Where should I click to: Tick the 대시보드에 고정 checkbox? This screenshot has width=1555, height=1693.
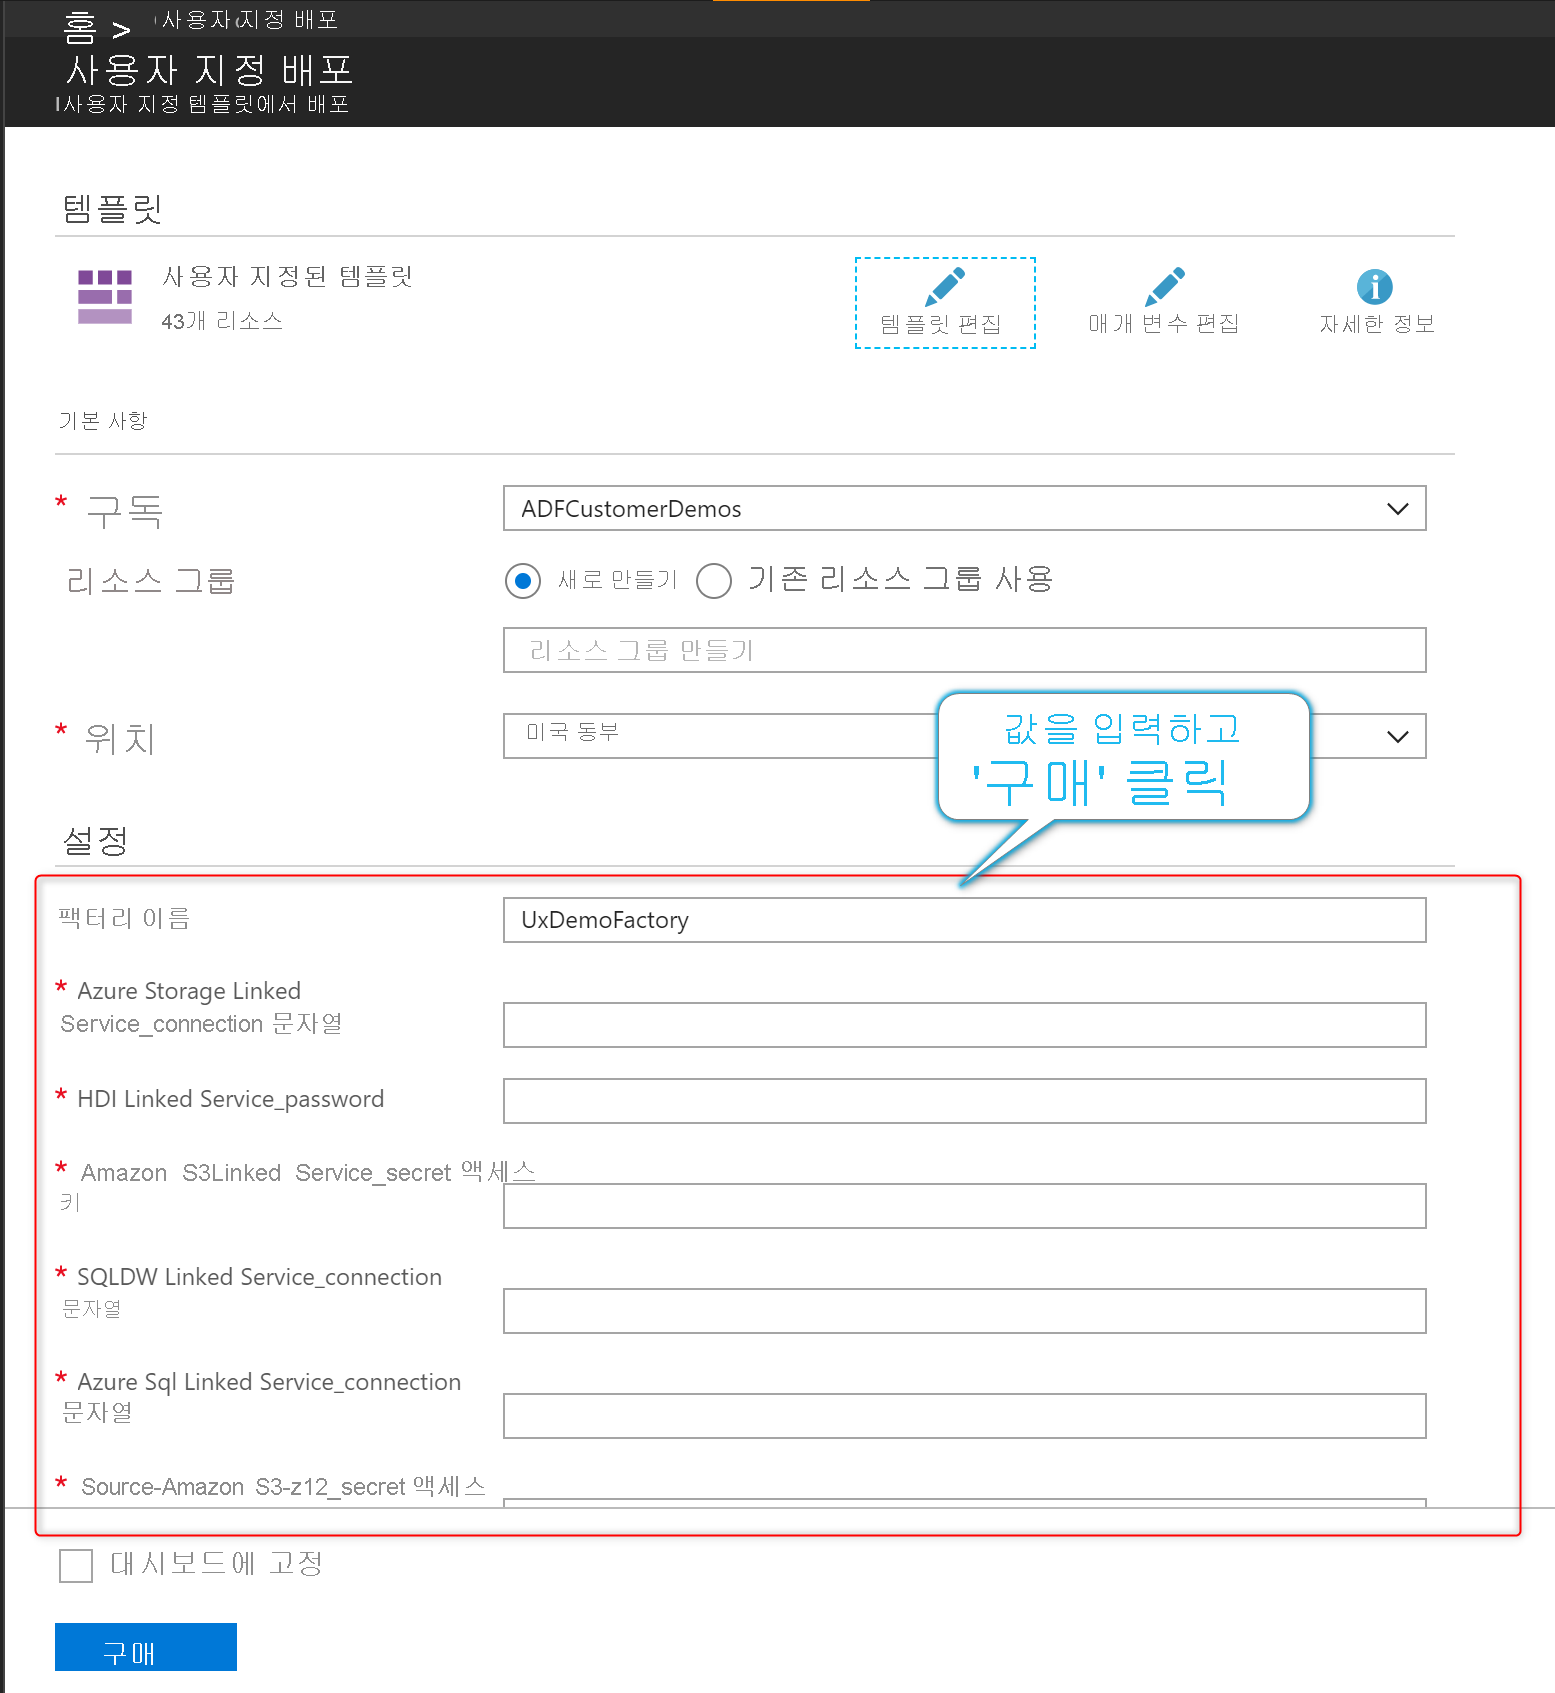(x=76, y=1565)
